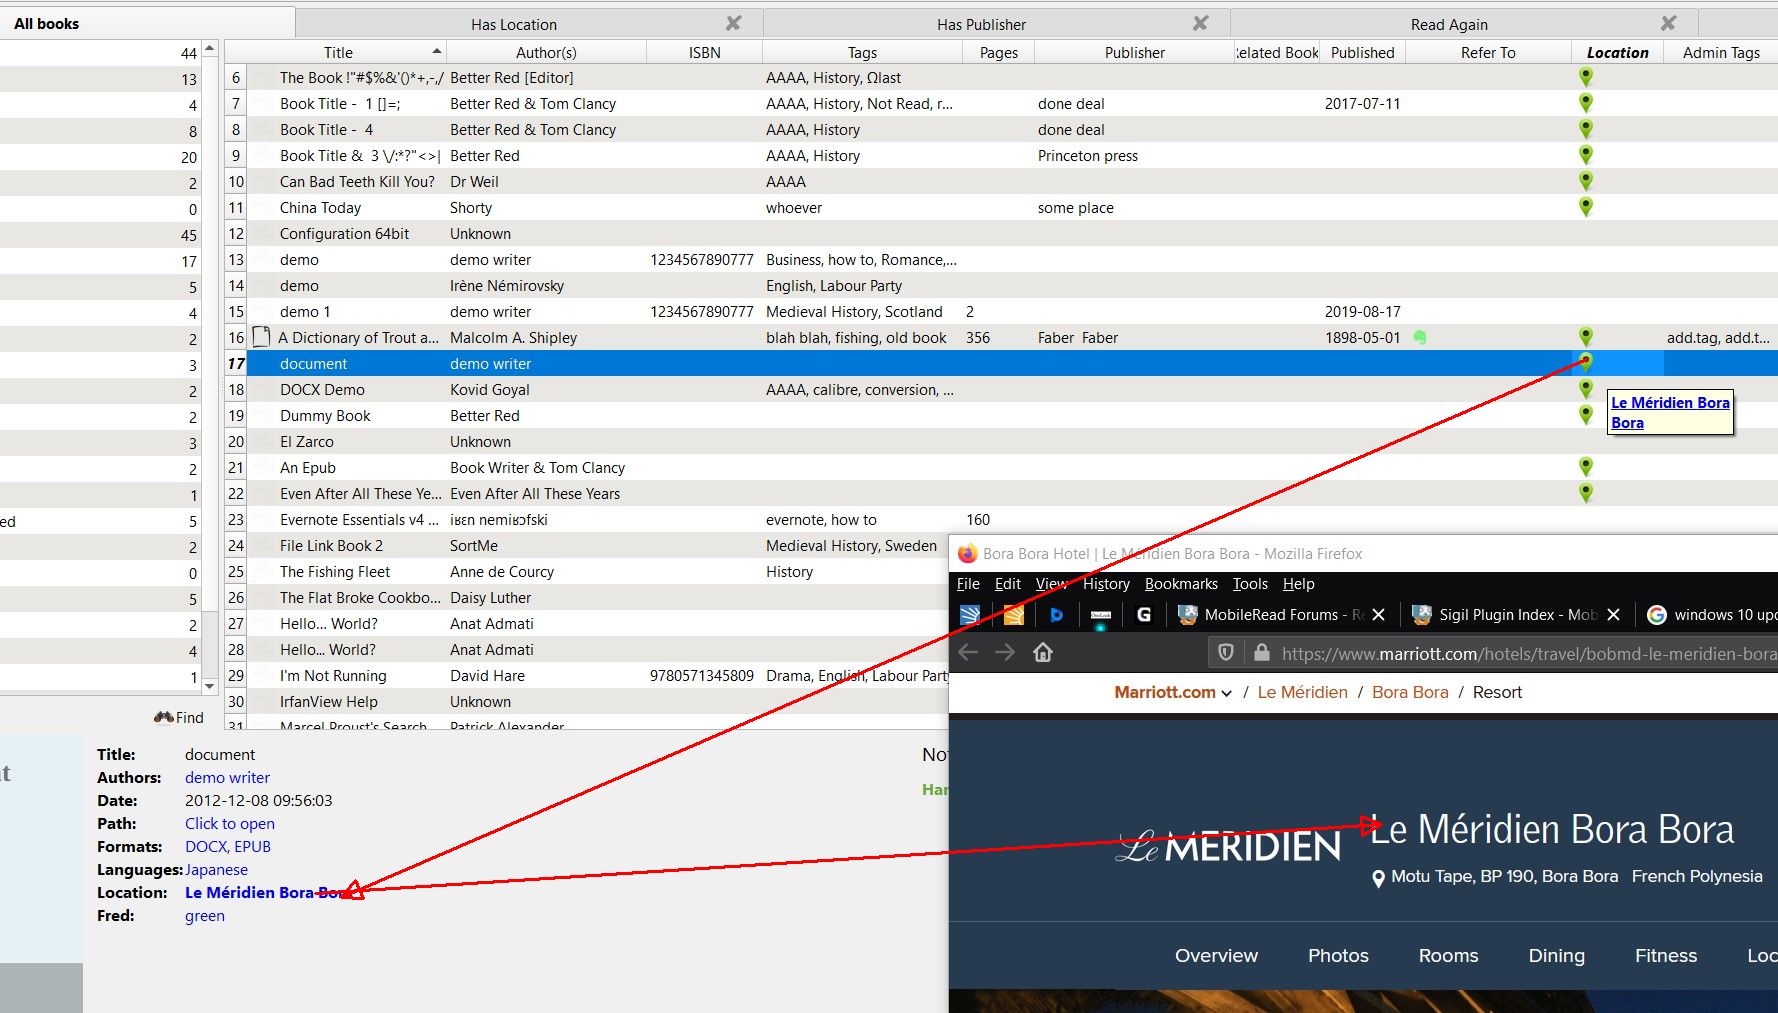The width and height of the screenshot is (1778, 1013).
Task: Click the An Epub row location pin
Action: pyautogui.click(x=1585, y=466)
